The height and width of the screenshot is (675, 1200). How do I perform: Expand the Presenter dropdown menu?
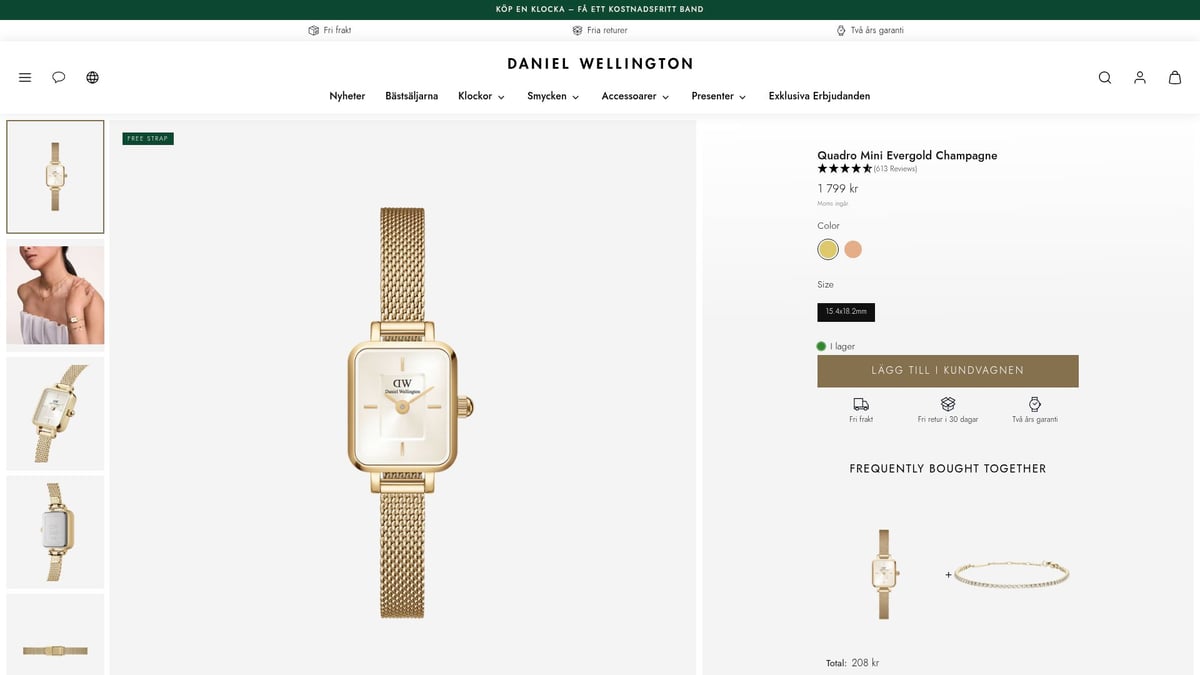[x=719, y=96]
